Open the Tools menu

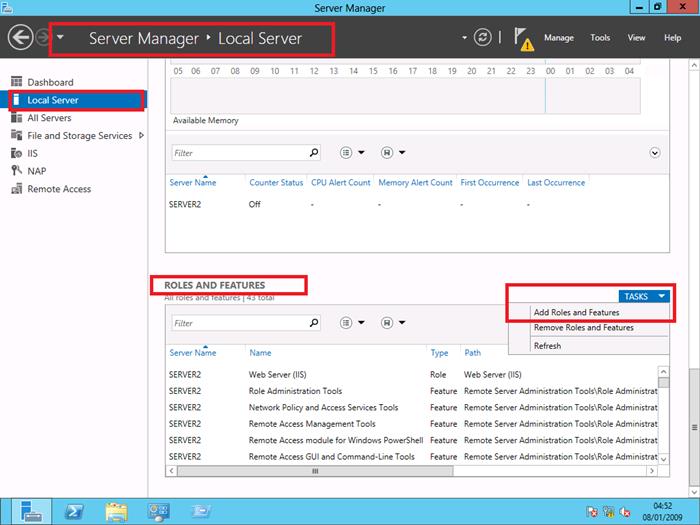(600, 38)
